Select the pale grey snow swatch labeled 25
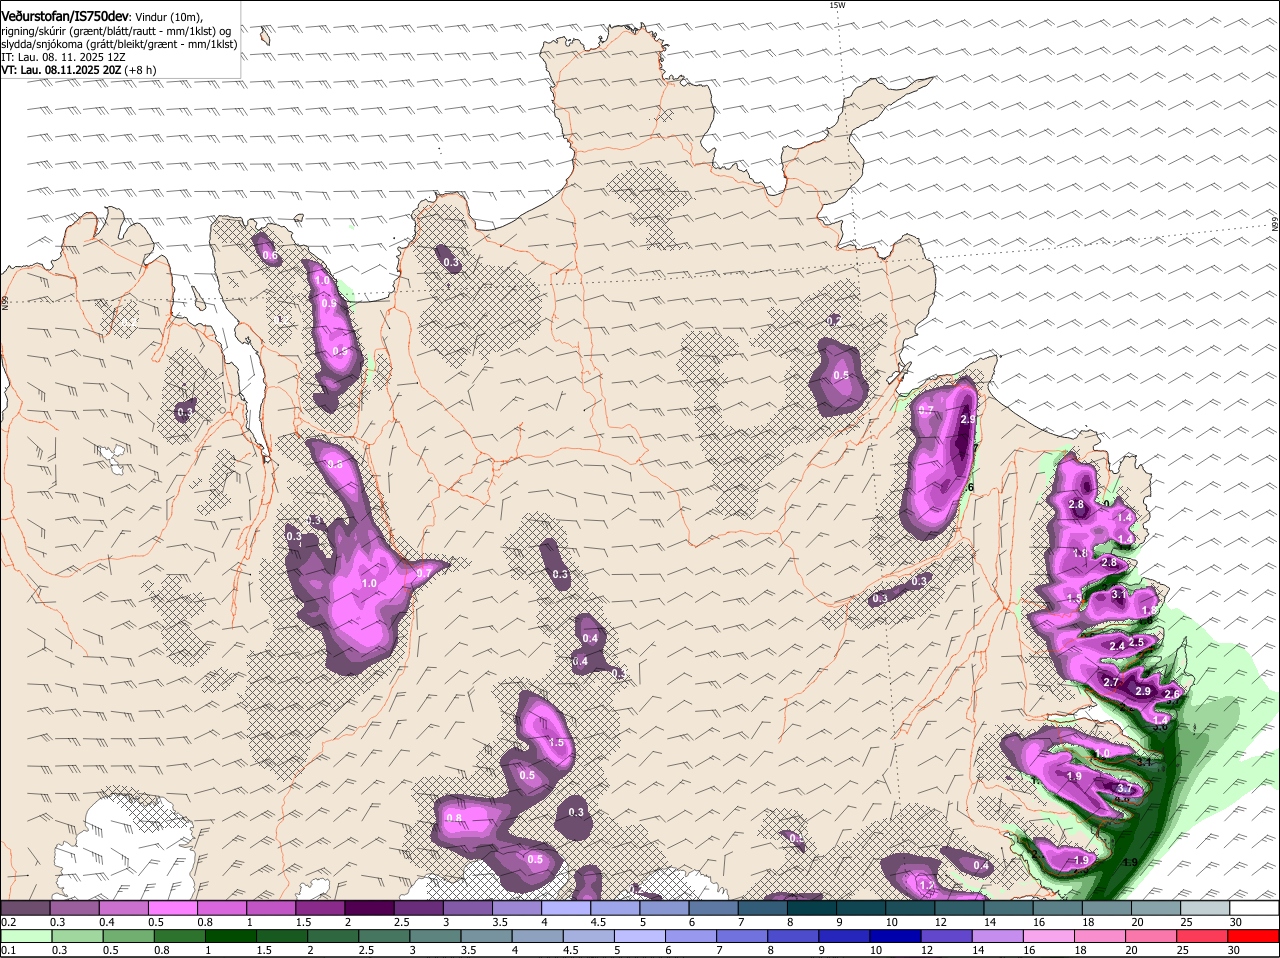Image resolution: width=1280 pixels, height=958 pixels. [1204, 908]
